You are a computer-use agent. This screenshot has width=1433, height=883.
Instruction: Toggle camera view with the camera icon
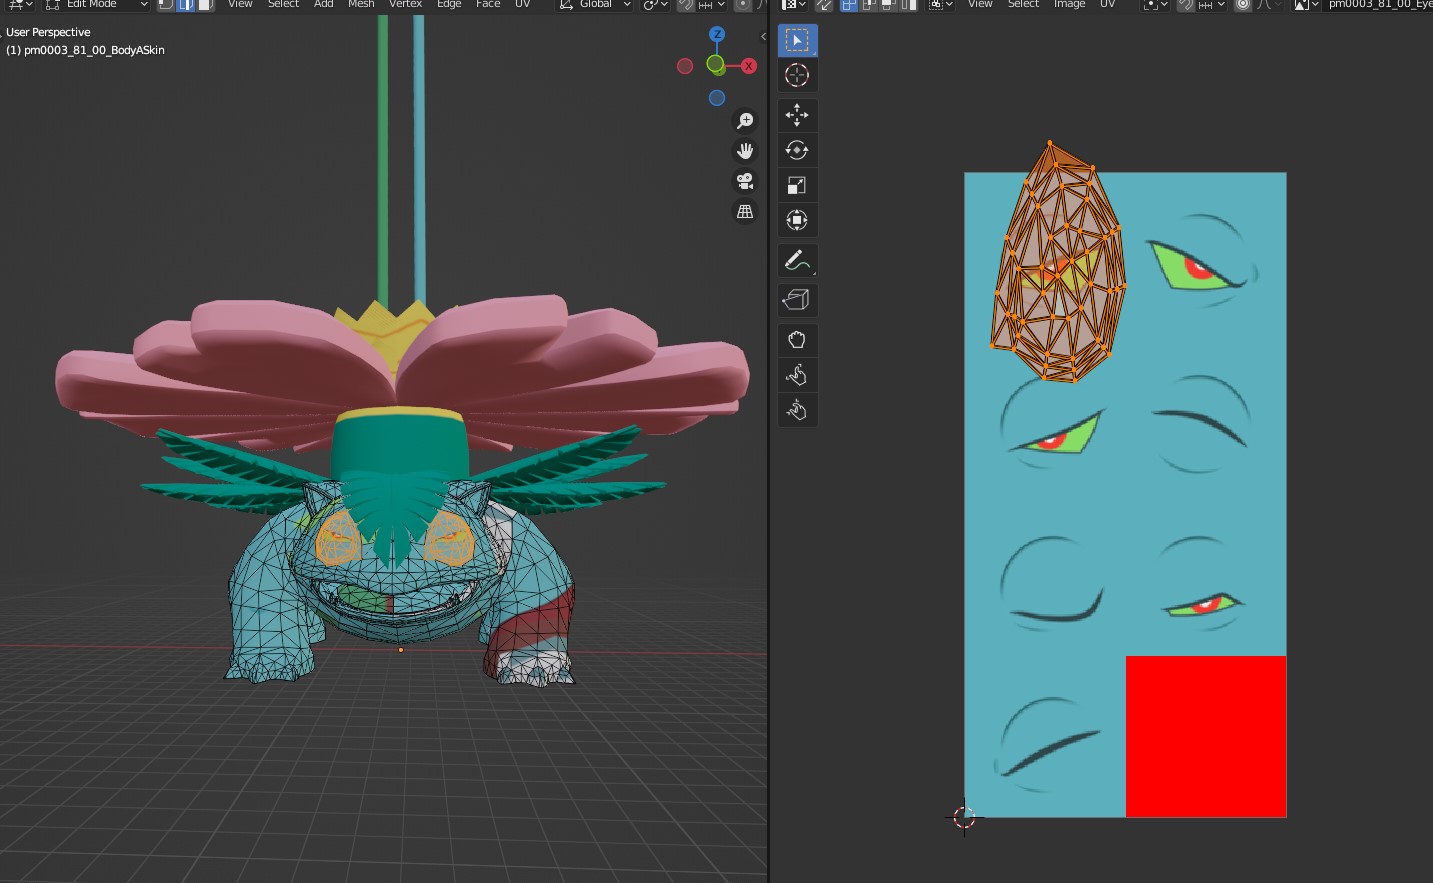[x=745, y=181]
